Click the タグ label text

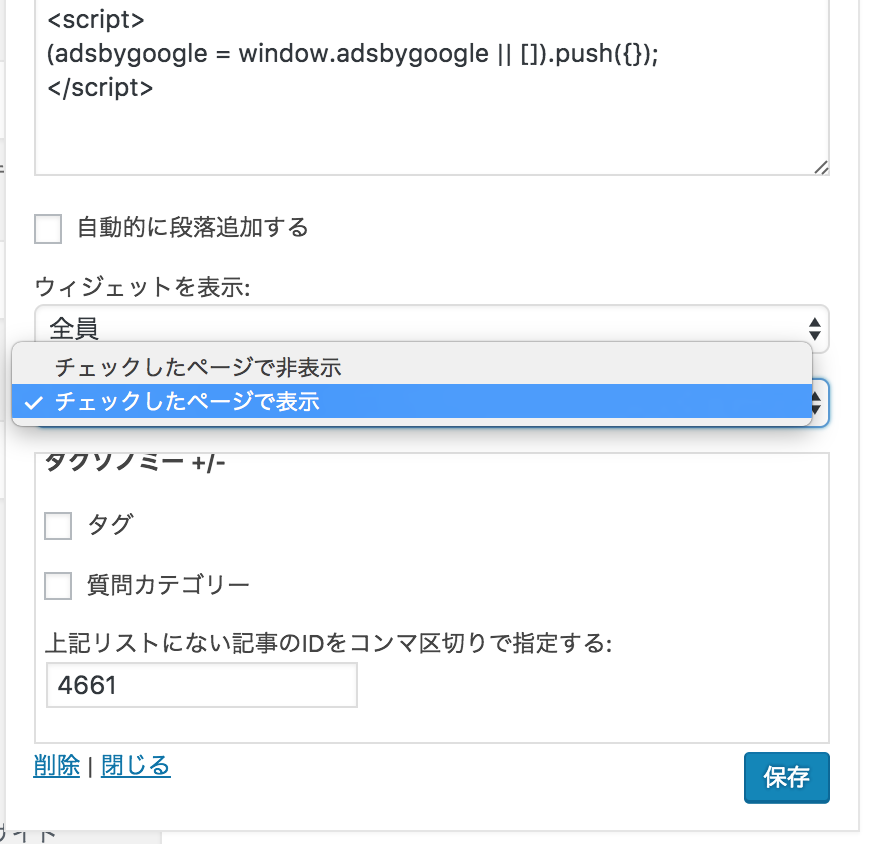click(x=111, y=525)
